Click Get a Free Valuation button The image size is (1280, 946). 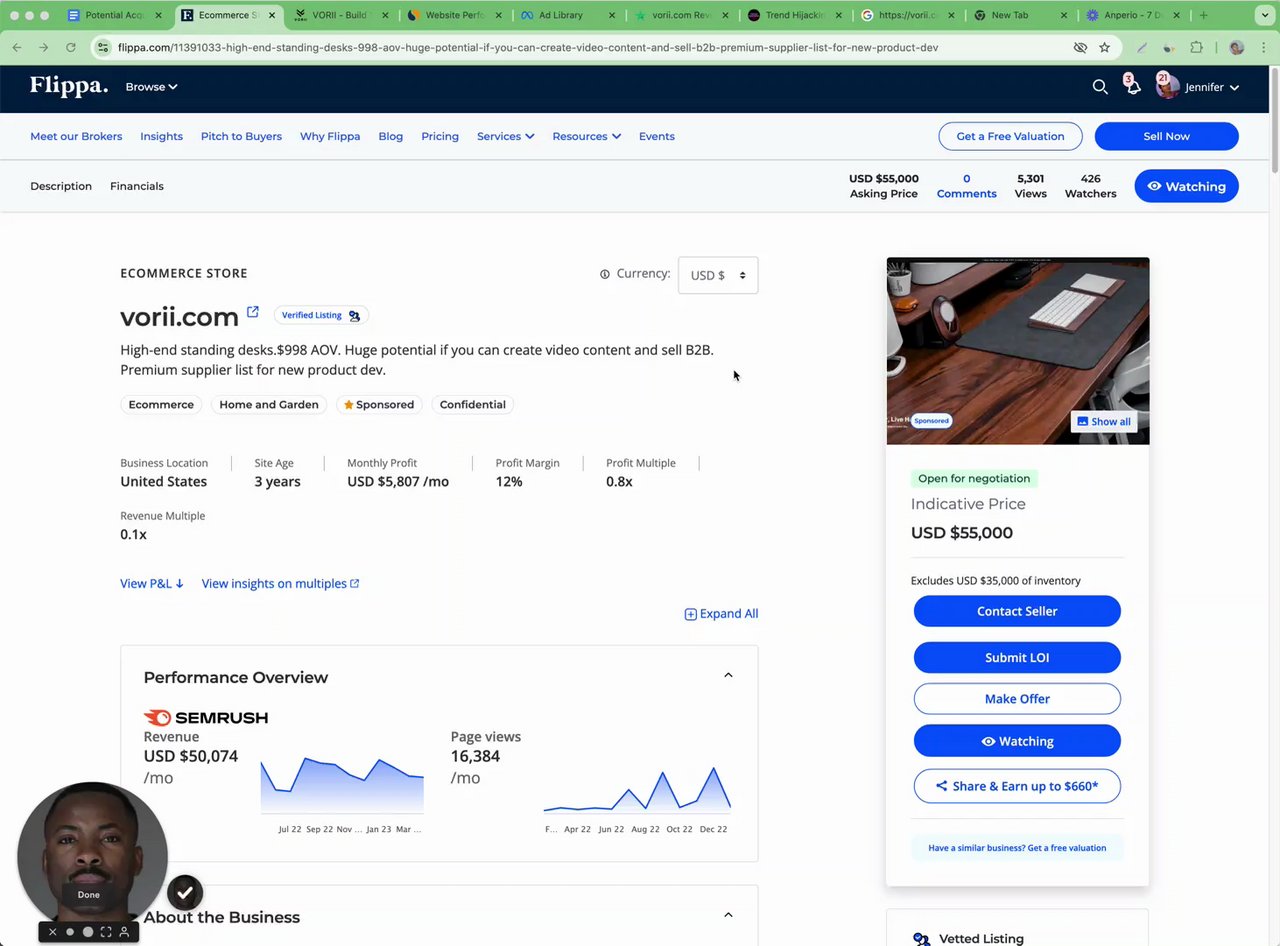(1010, 136)
